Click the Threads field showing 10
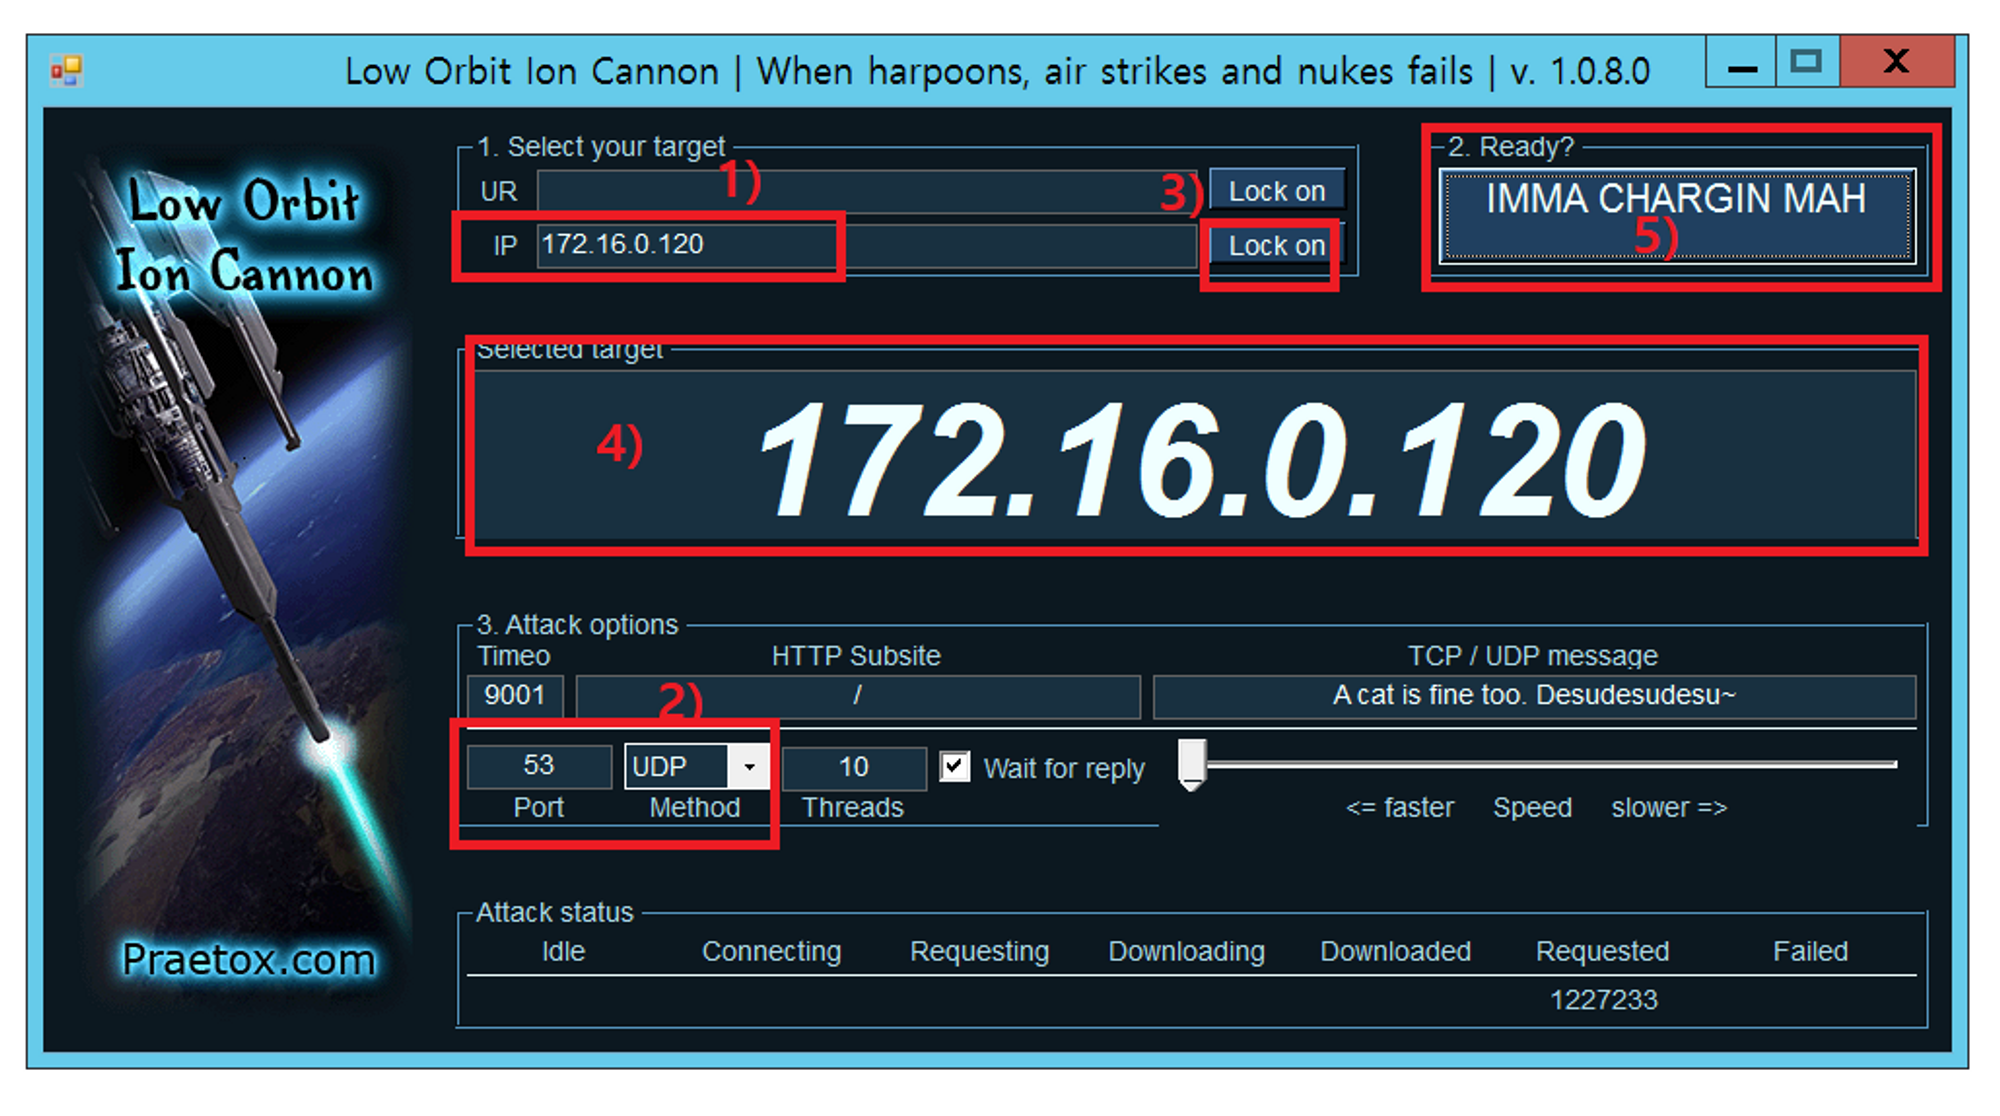The width and height of the screenshot is (2000, 1116). coord(853,767)
